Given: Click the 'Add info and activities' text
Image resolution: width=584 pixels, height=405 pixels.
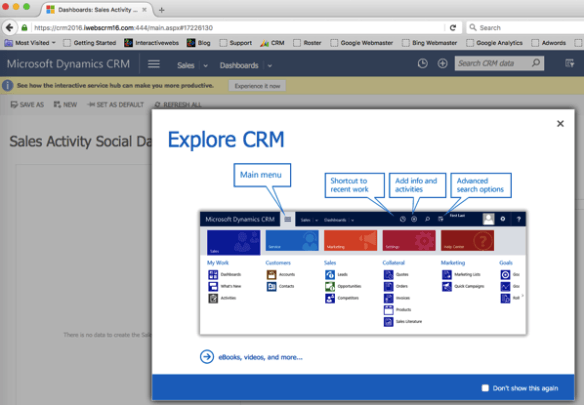Looking at the screenshot, I should pyautogui.click(x=416, y=185).
